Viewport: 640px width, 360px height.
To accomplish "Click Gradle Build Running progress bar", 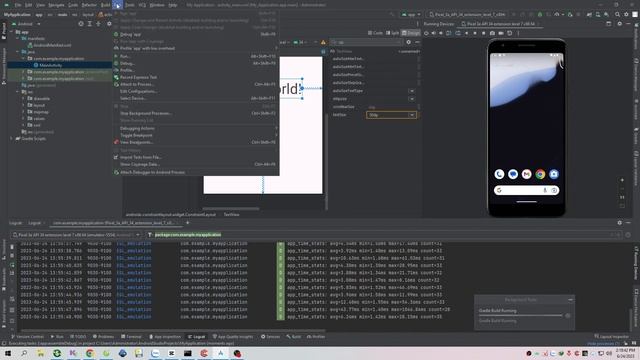I will (520, 316).
